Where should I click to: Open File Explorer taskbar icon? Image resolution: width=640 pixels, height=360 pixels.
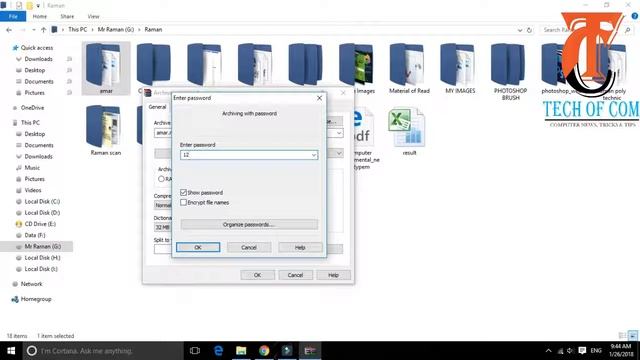pos(241,351)
